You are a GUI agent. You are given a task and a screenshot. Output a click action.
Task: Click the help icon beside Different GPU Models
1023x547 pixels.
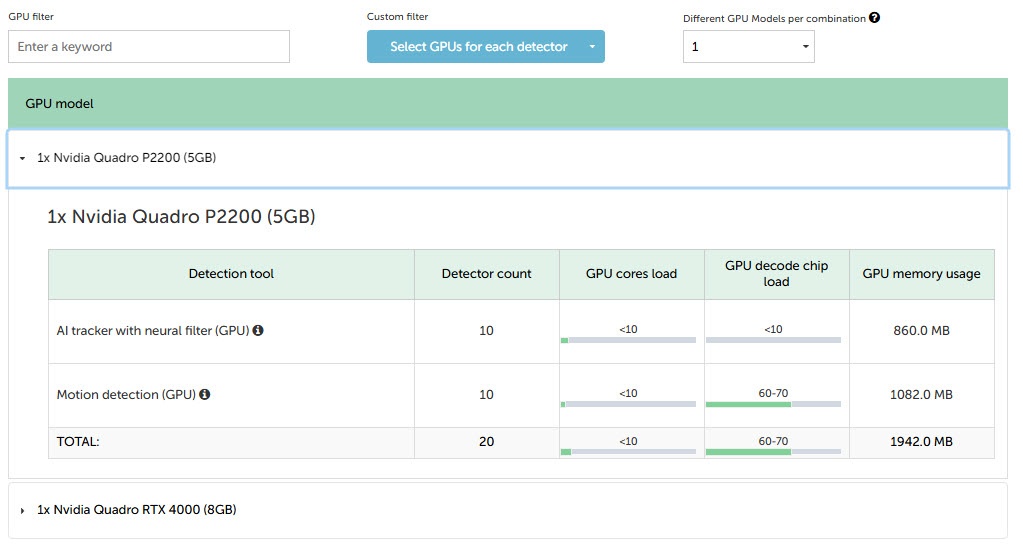[x=875, y=18]
